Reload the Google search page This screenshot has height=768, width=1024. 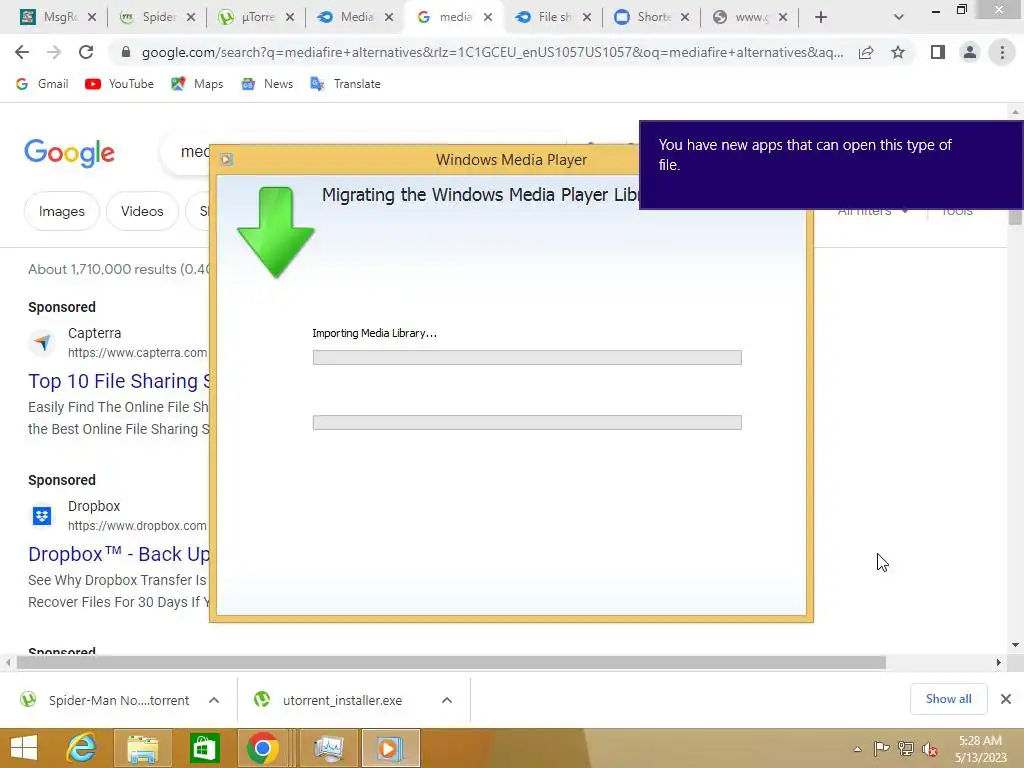(86, 52)
